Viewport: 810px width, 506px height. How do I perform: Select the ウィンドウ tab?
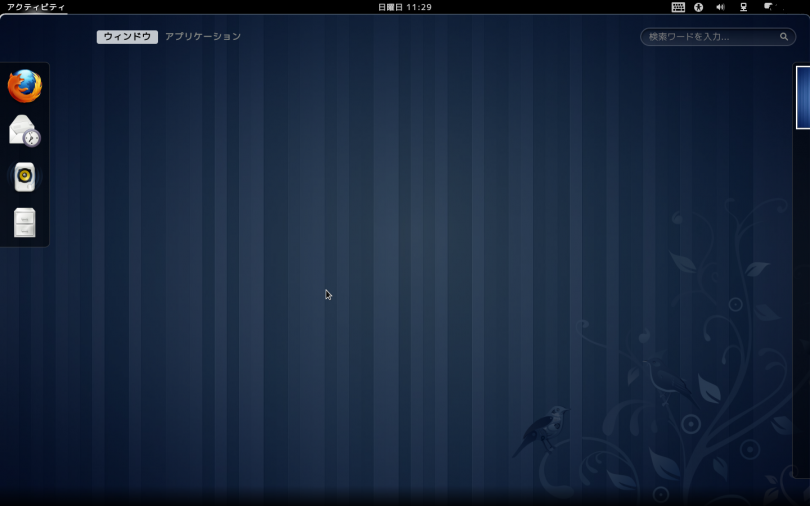point(127,37)
